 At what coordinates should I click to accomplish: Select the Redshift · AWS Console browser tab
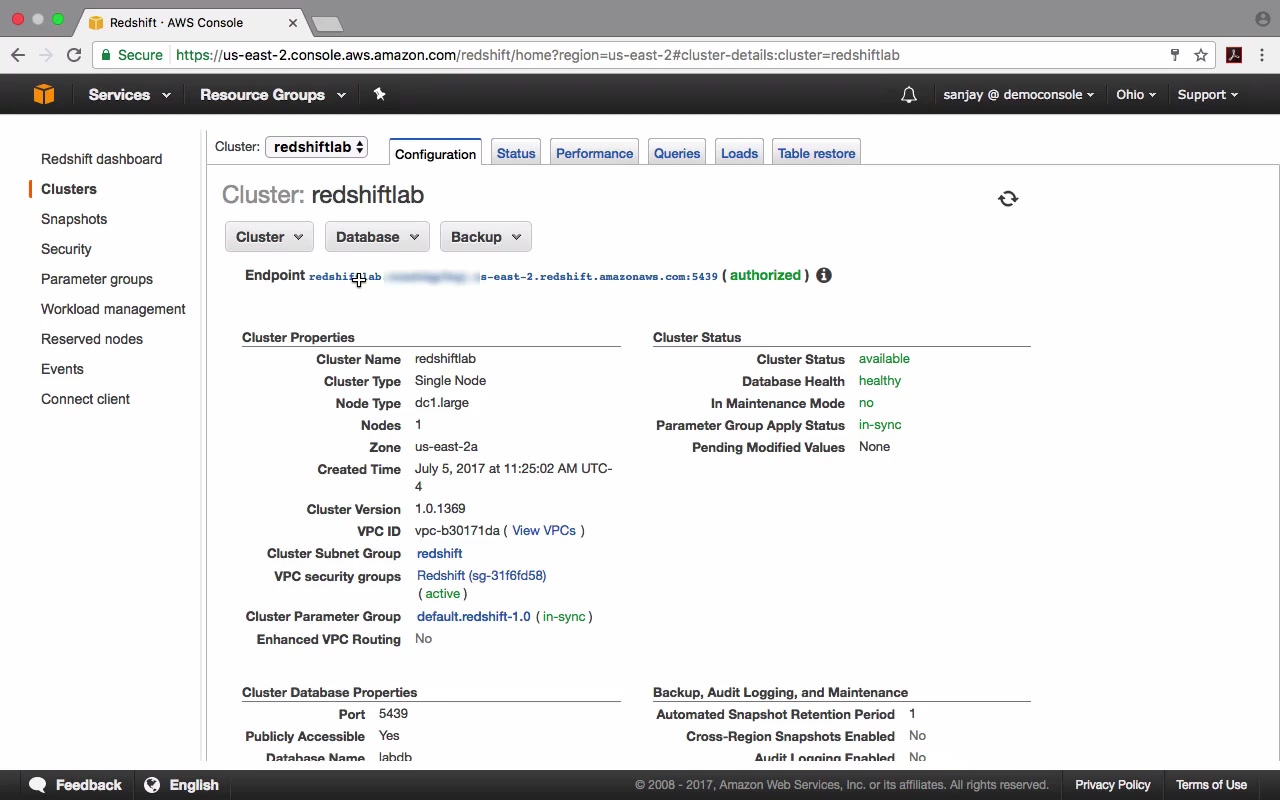[x=194, y=22]
